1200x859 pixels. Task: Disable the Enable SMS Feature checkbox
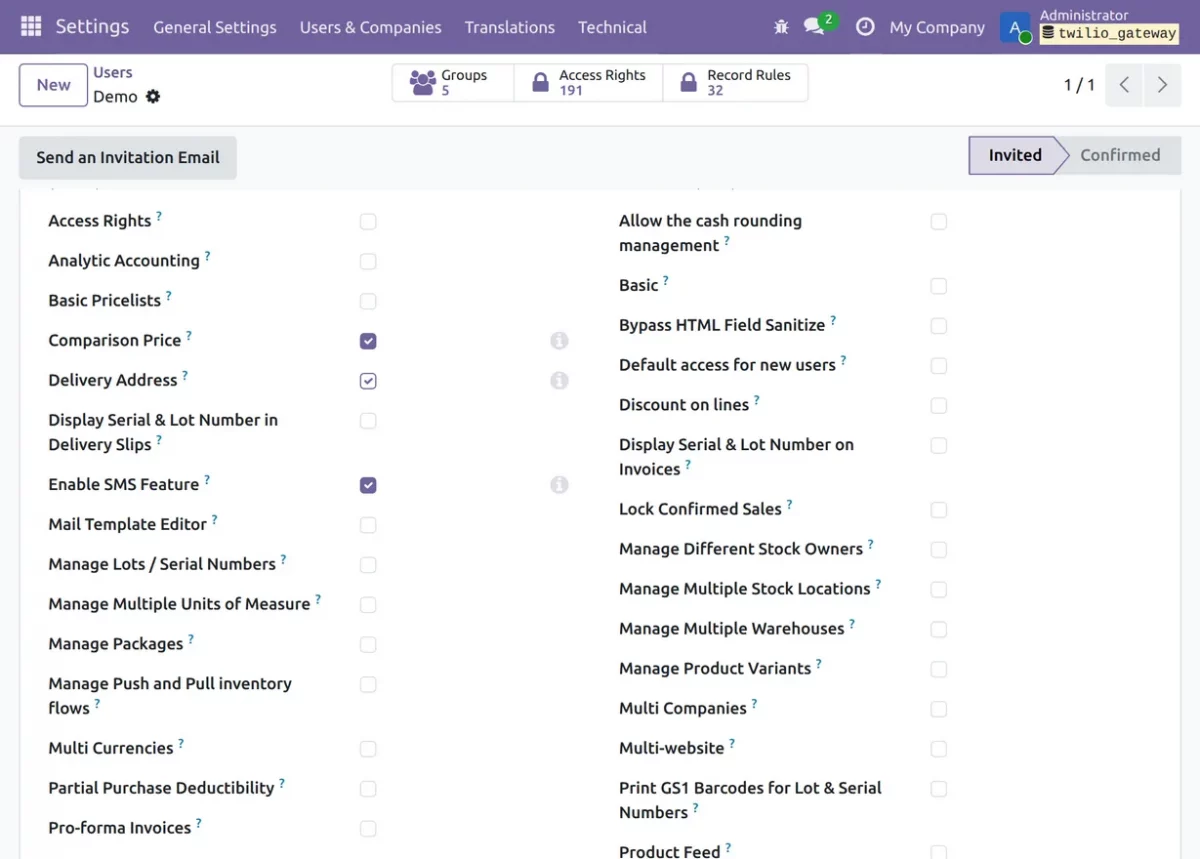coord(368,485)
